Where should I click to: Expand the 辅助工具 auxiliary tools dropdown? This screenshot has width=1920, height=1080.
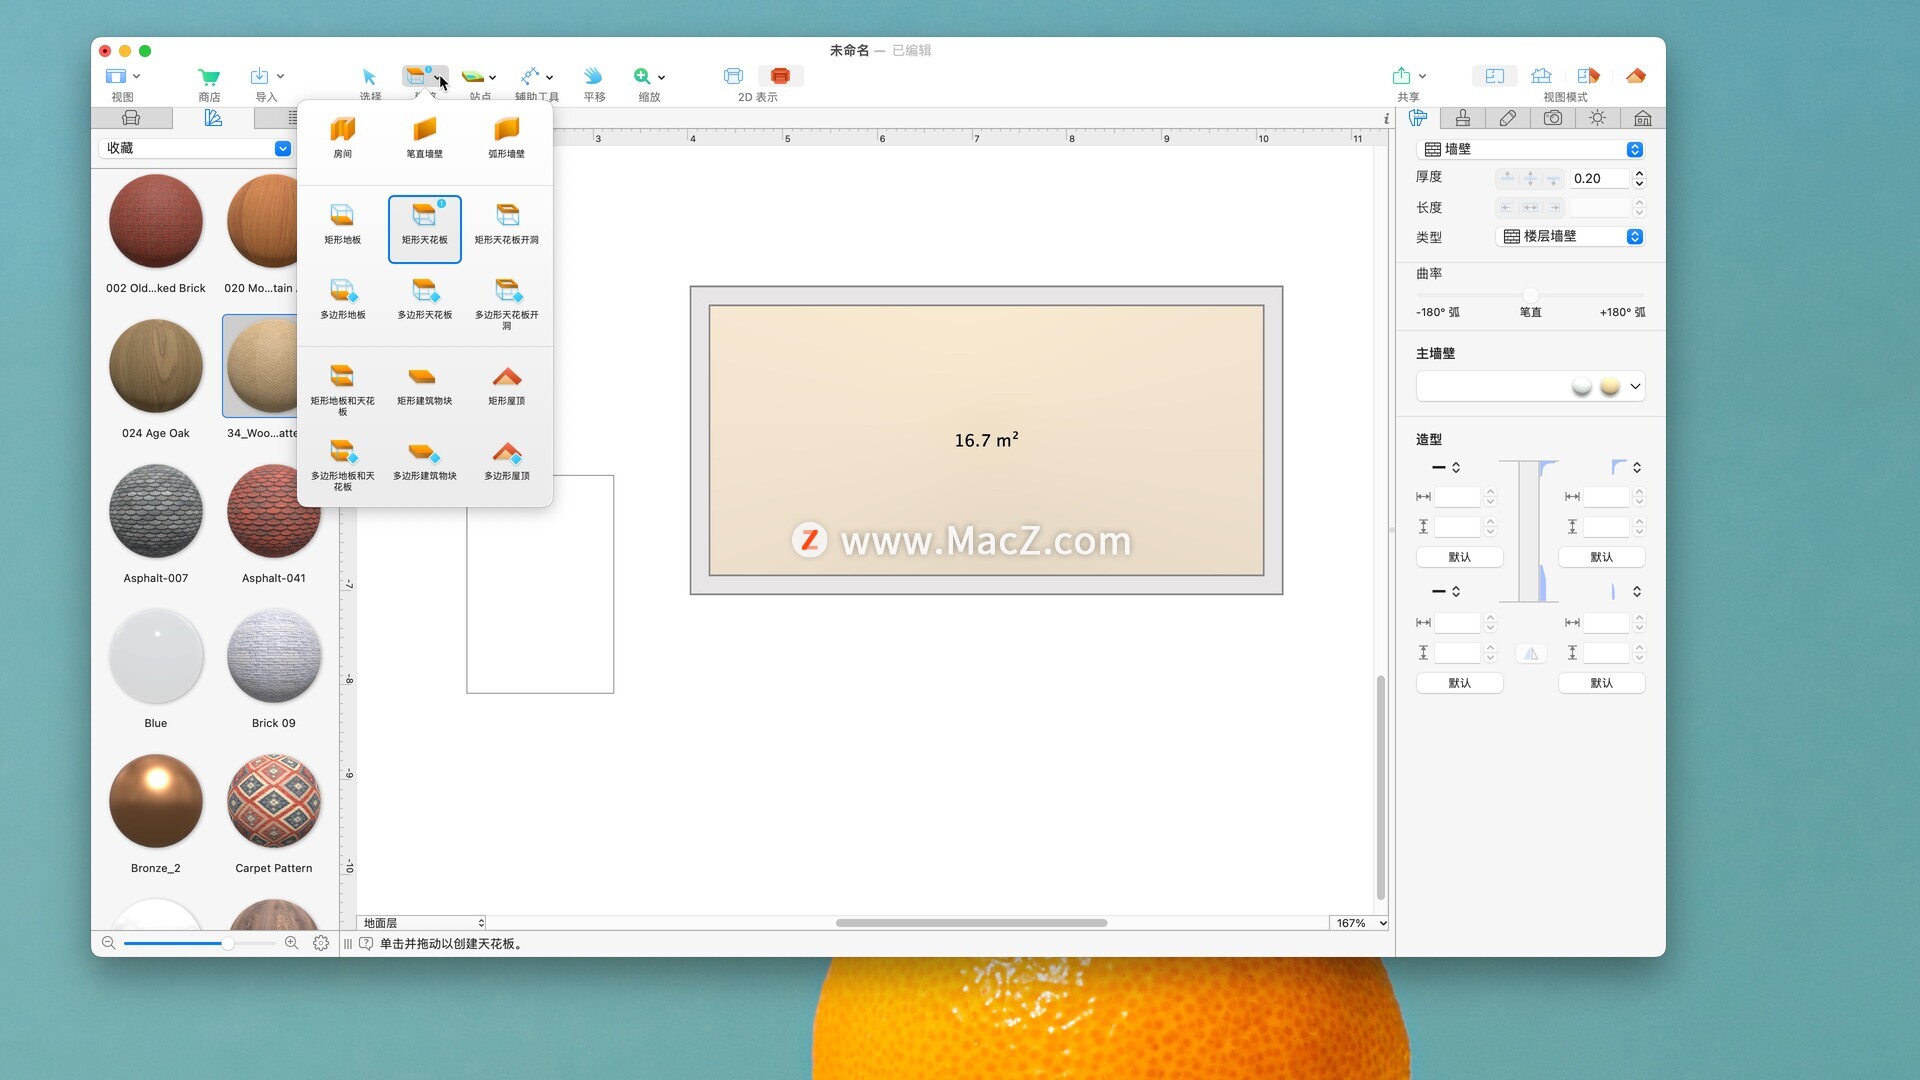tap(549, 77)
